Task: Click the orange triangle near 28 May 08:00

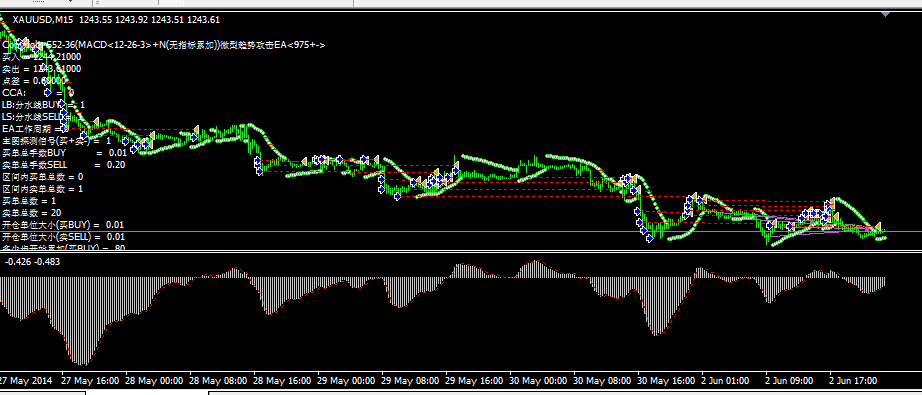Action: (x=196, y=129)
